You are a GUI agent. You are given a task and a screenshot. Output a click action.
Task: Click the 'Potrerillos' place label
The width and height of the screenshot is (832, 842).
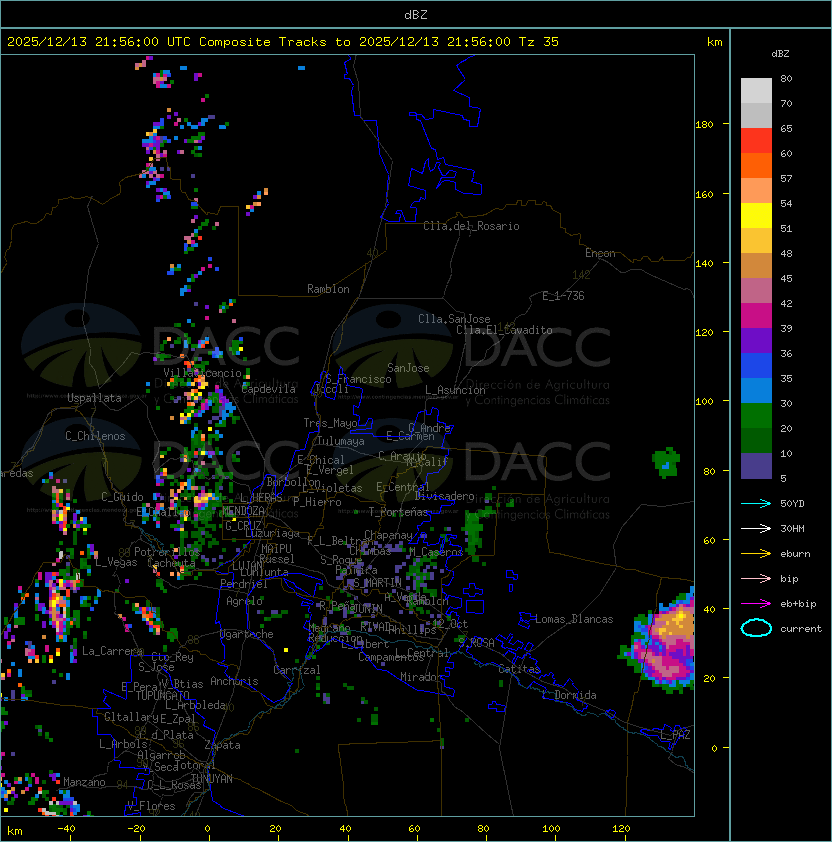click(x=167, y=552)
